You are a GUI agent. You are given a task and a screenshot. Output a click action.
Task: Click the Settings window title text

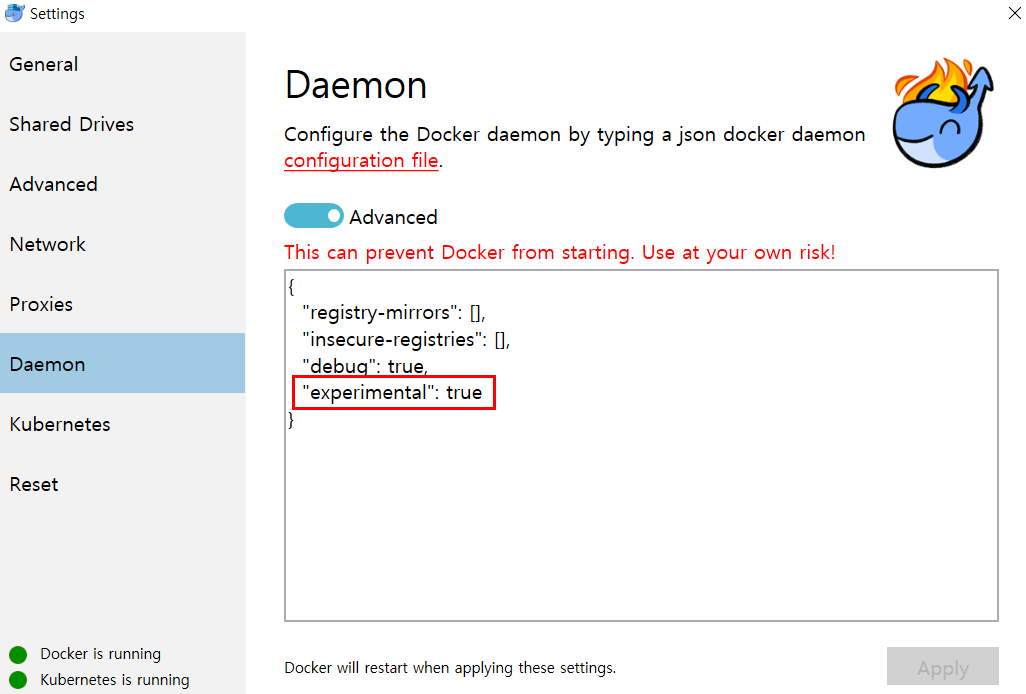[x=56, y=13]
